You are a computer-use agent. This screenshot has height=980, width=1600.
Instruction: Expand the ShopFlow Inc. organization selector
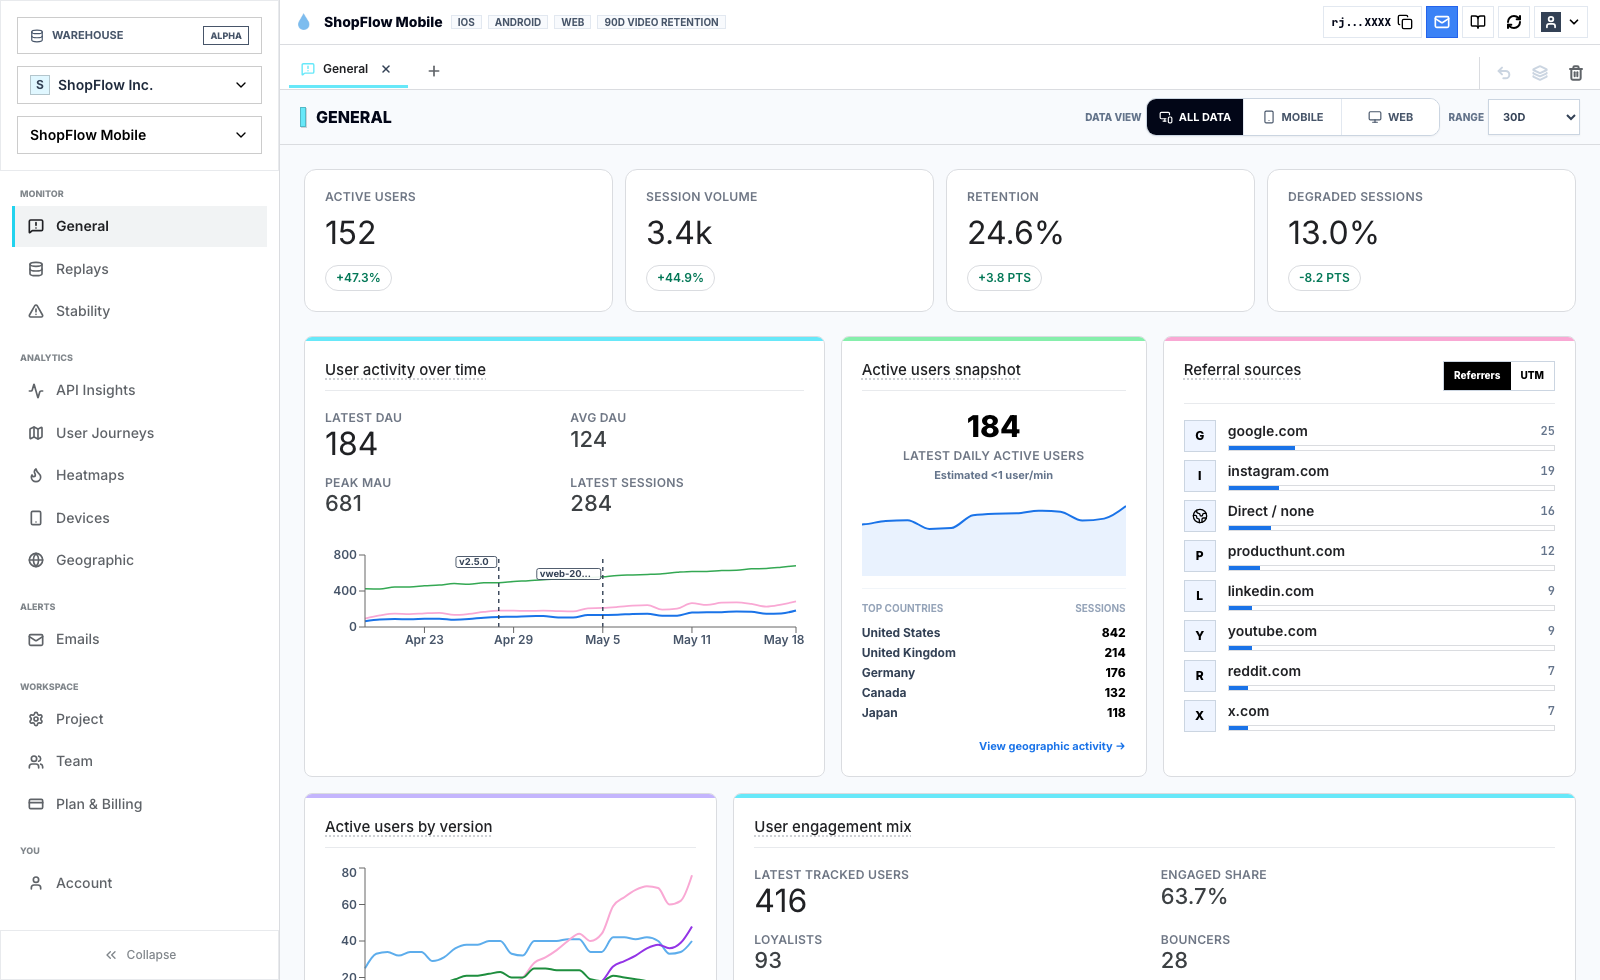point(139,85)
